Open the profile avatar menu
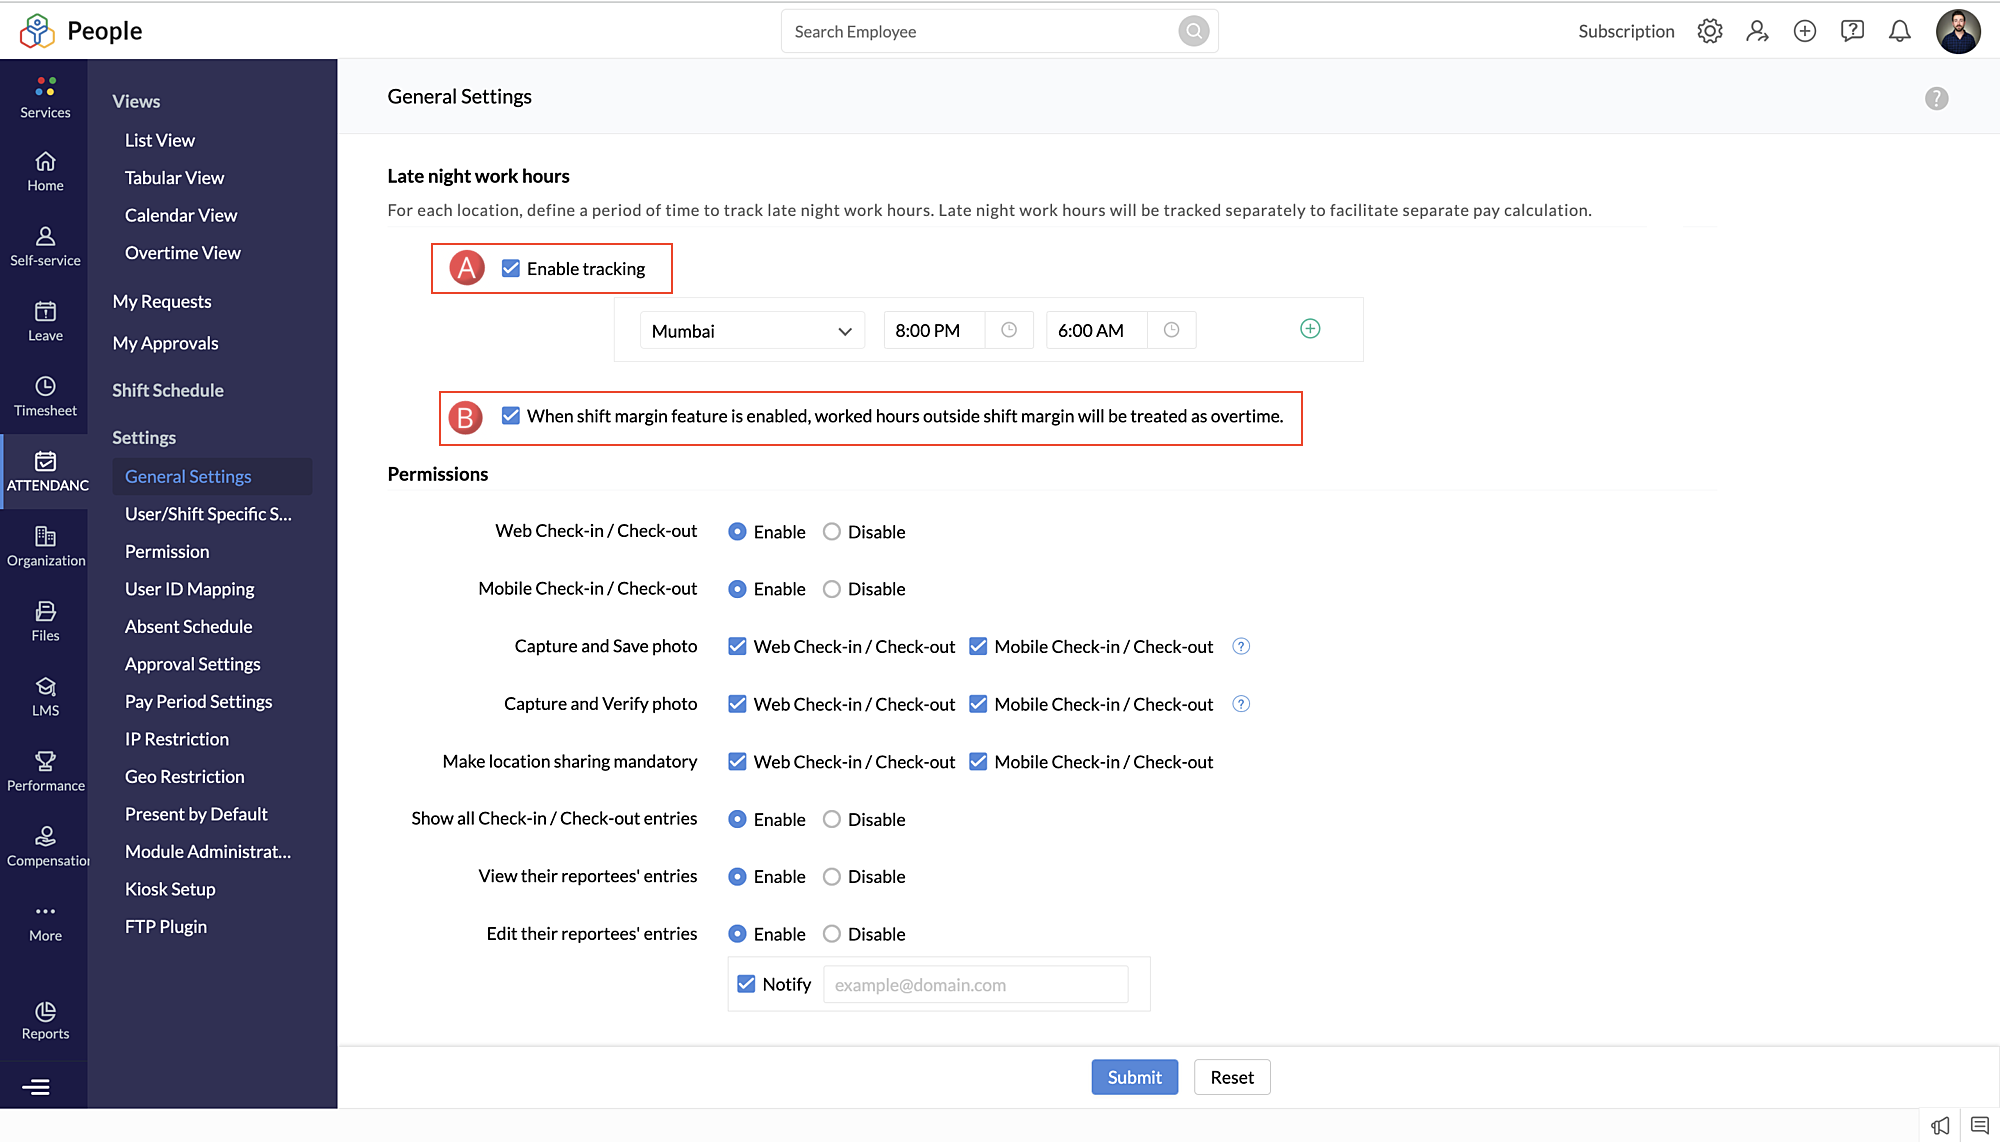This screenshot has height=1142, width=2000. coord(1958,31)
